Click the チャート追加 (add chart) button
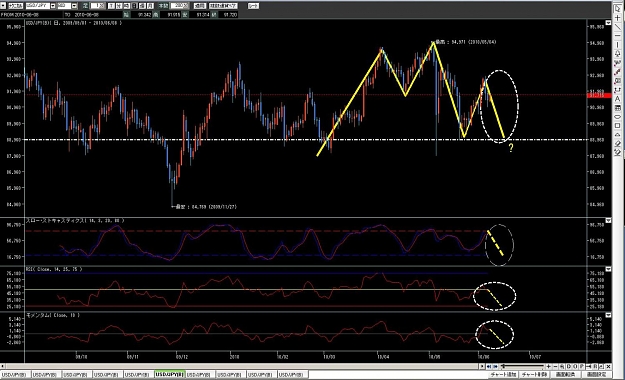This screenshot has width=625, height=380. [503, 375]
